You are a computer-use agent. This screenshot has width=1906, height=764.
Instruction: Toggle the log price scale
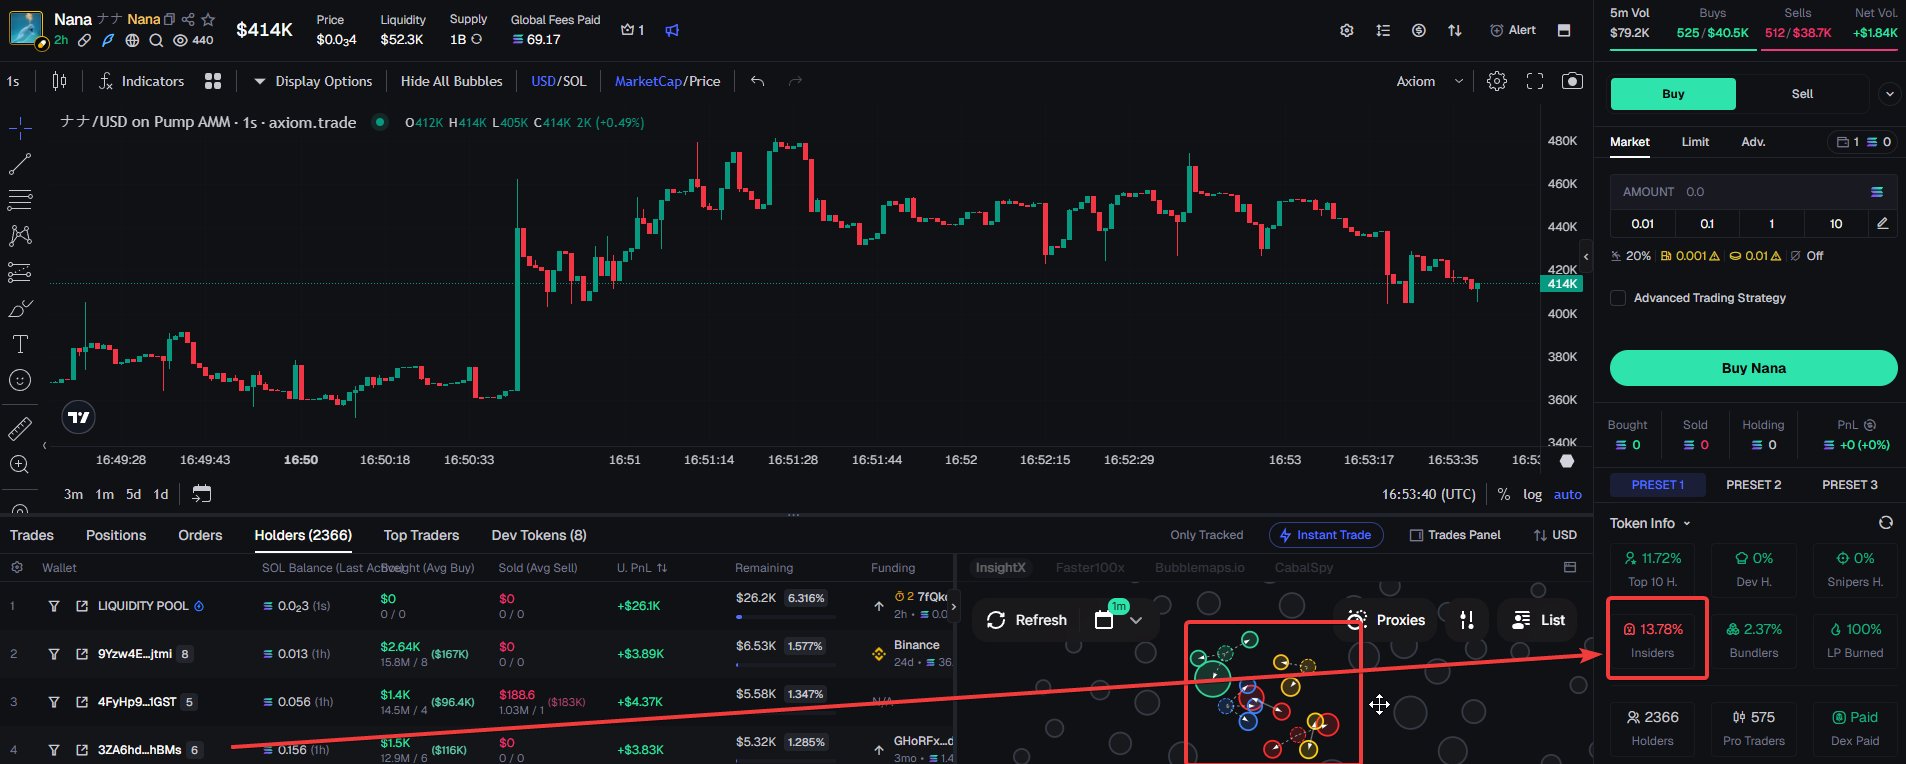(1532, 494)
